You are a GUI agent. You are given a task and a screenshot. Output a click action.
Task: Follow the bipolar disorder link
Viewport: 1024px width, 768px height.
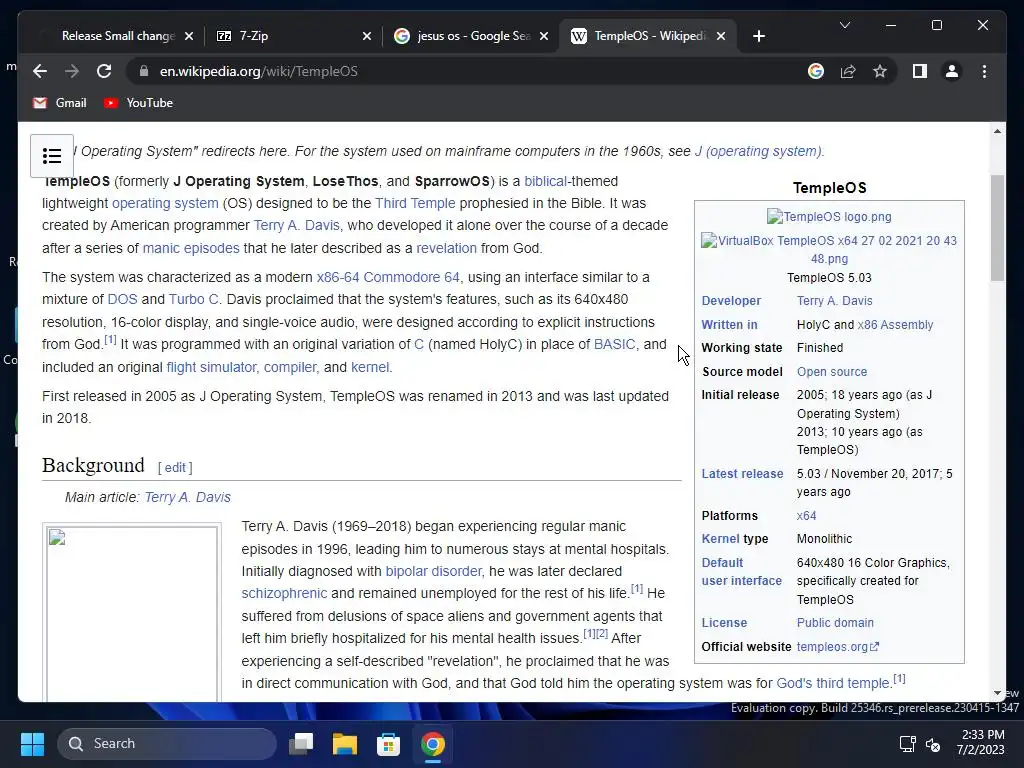tap(433, 571)
